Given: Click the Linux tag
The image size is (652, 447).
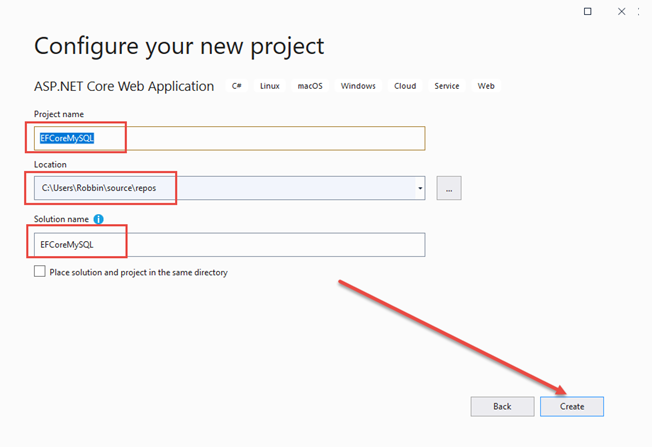Looking at the screenshot, I should click(269, 86).
